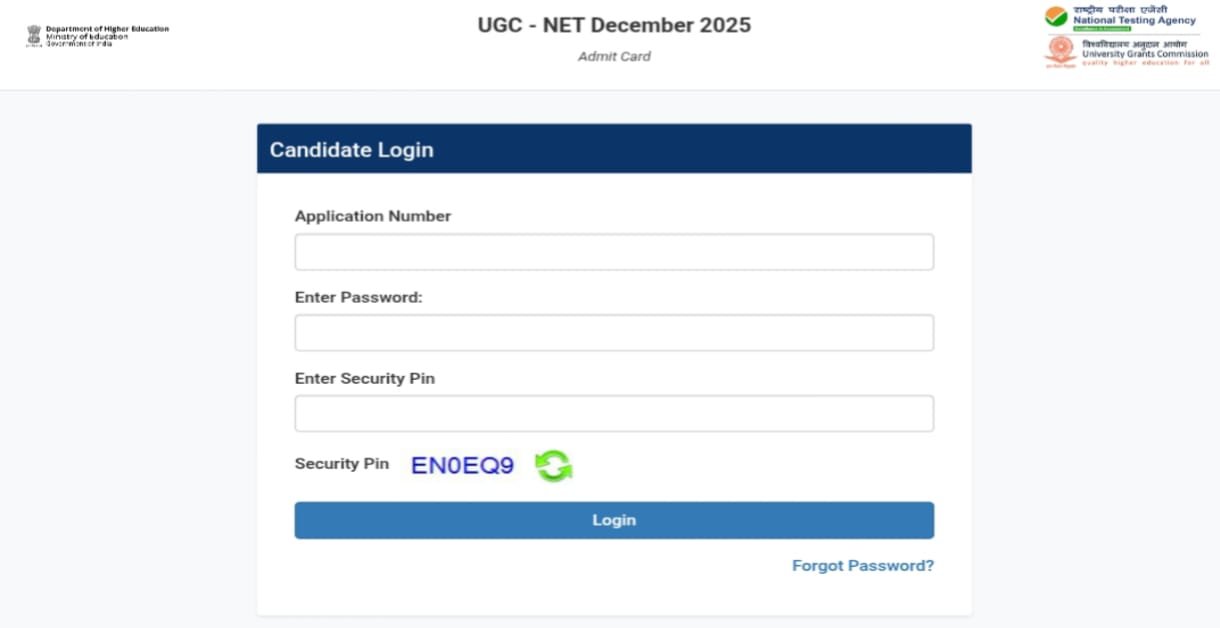Click the Department of Higher Education text
Viewport: 1220px width, 628px height.
[107, 29]
